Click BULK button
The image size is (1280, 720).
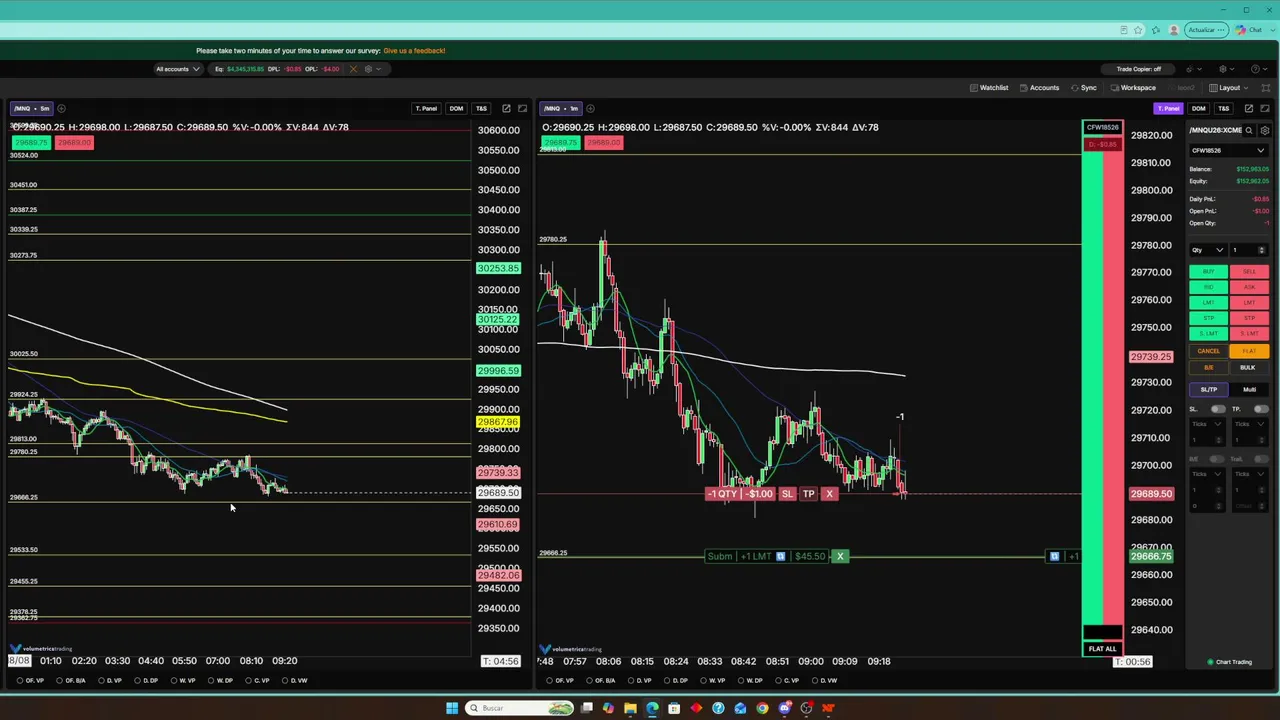pos(1249,367)
